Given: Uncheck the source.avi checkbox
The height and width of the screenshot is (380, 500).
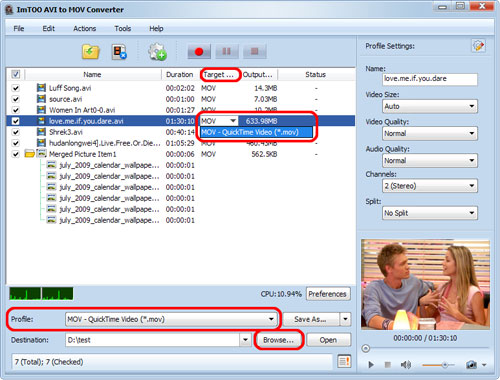Looking at the screenshot, I should click(16, 99).
